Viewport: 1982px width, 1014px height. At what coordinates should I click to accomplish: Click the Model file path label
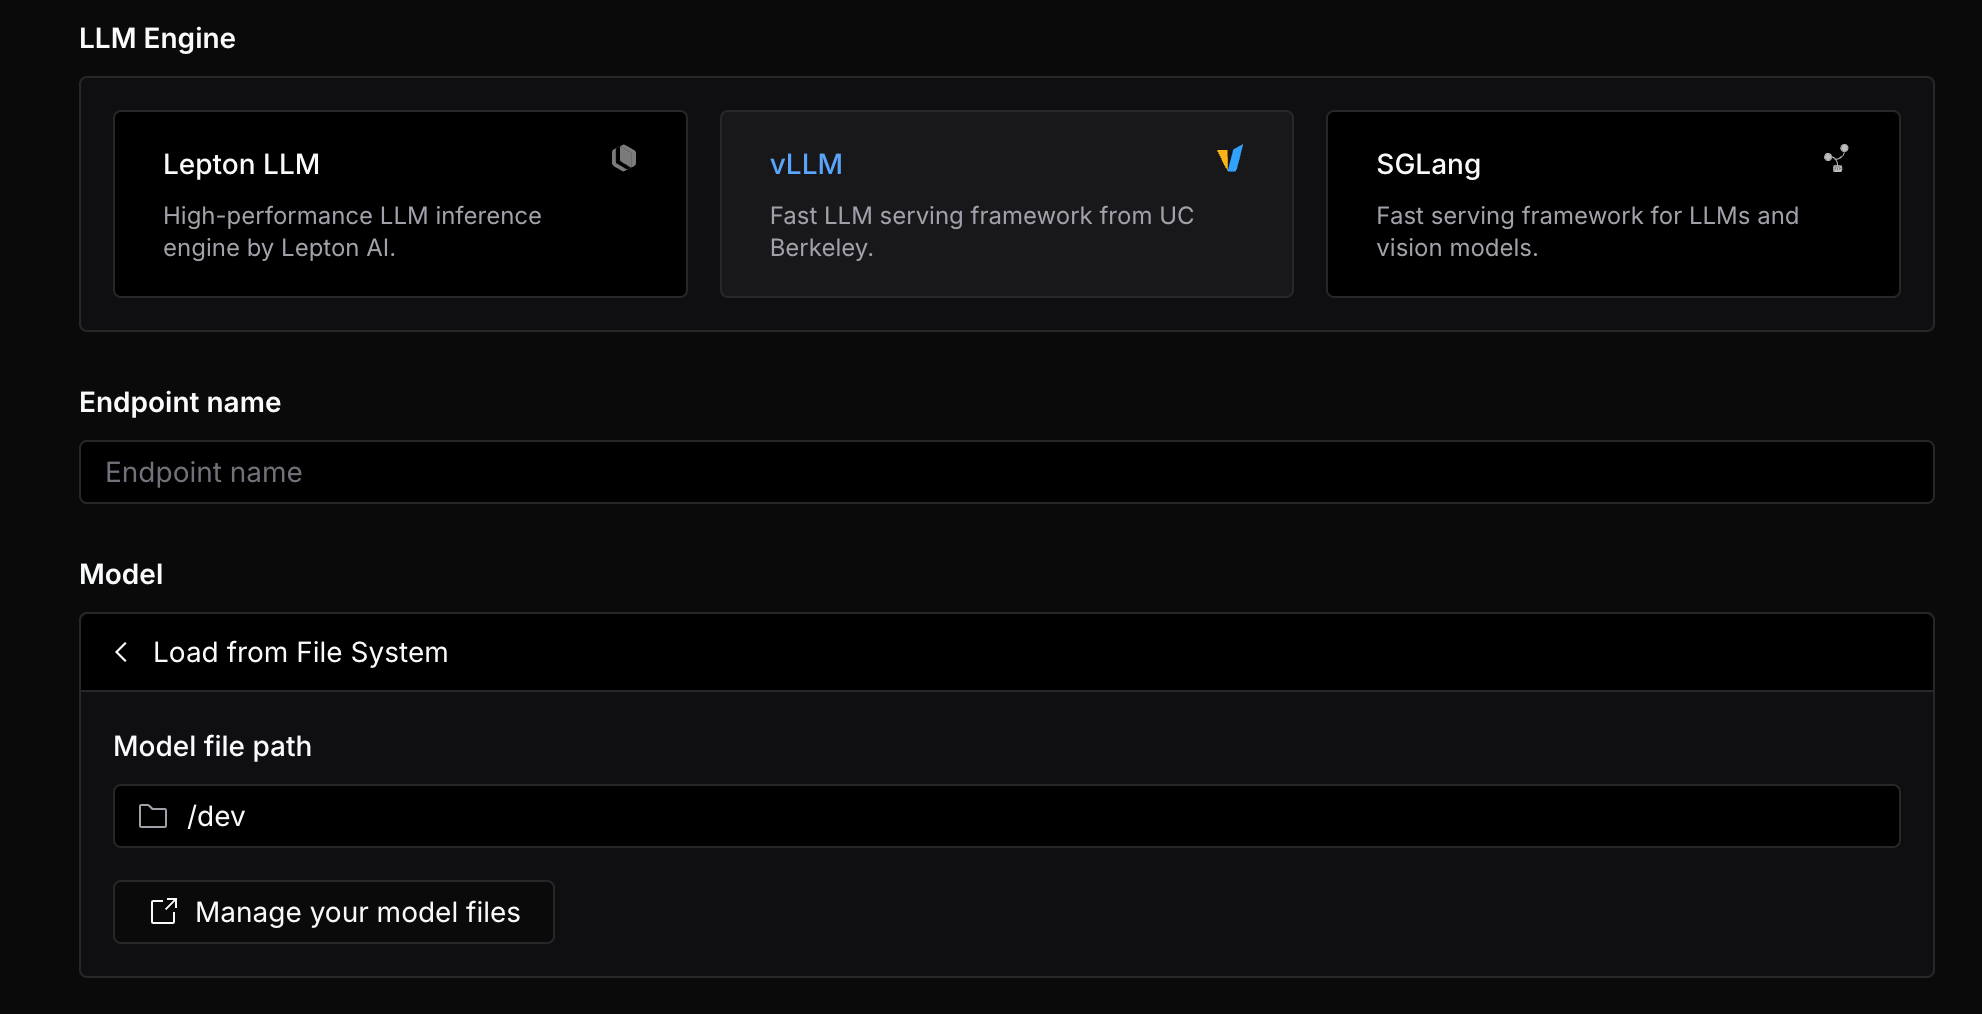pos(212,746)
